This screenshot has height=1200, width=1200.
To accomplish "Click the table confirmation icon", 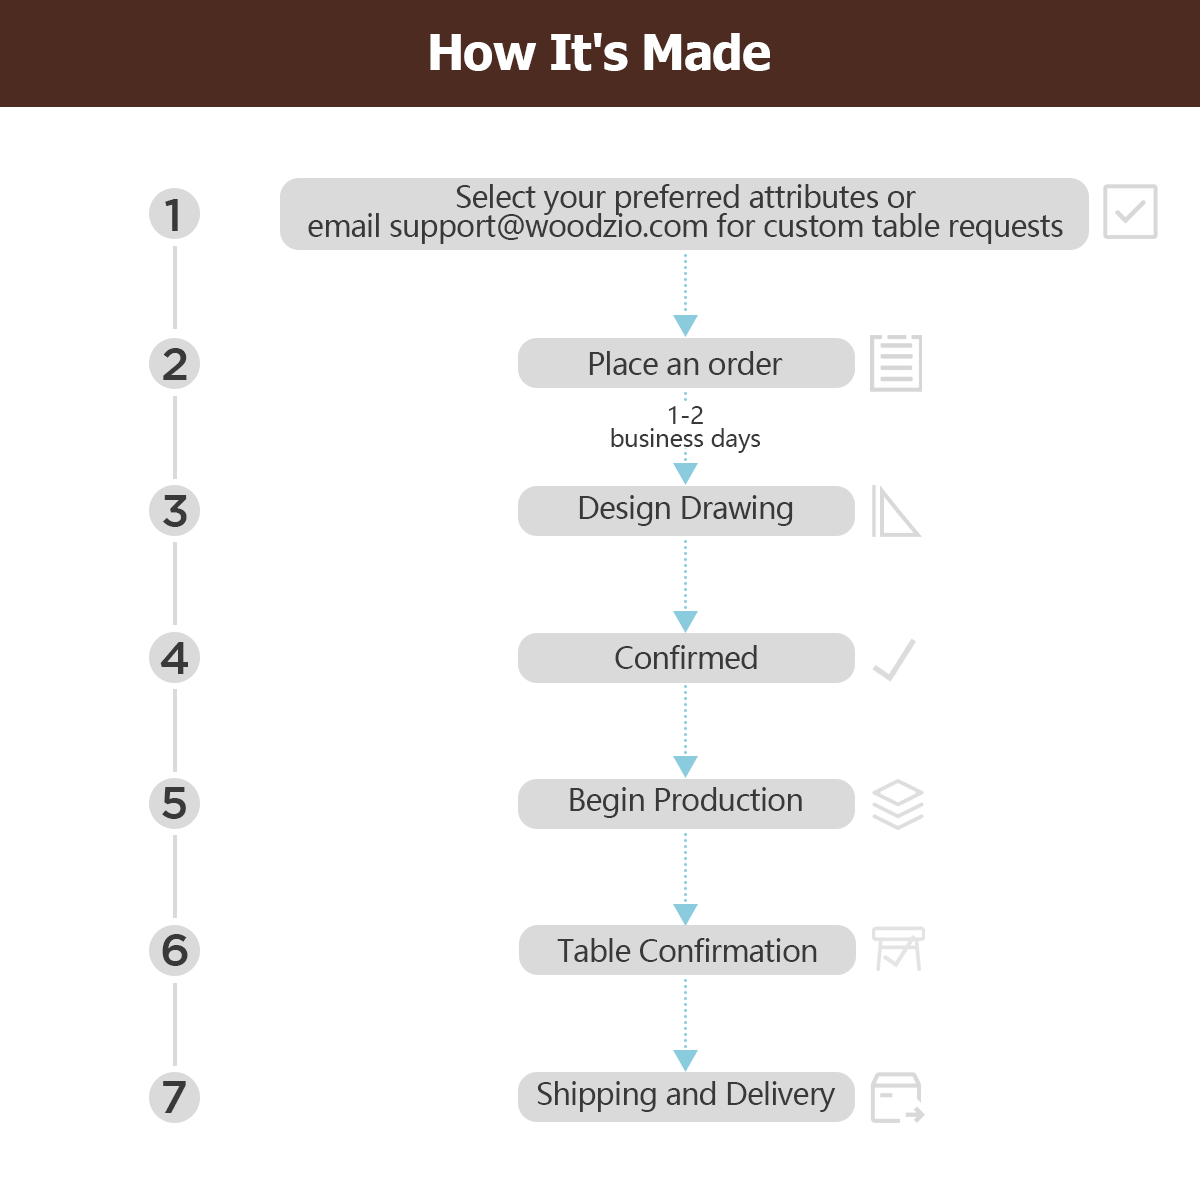I will click(x=897, y=949).
